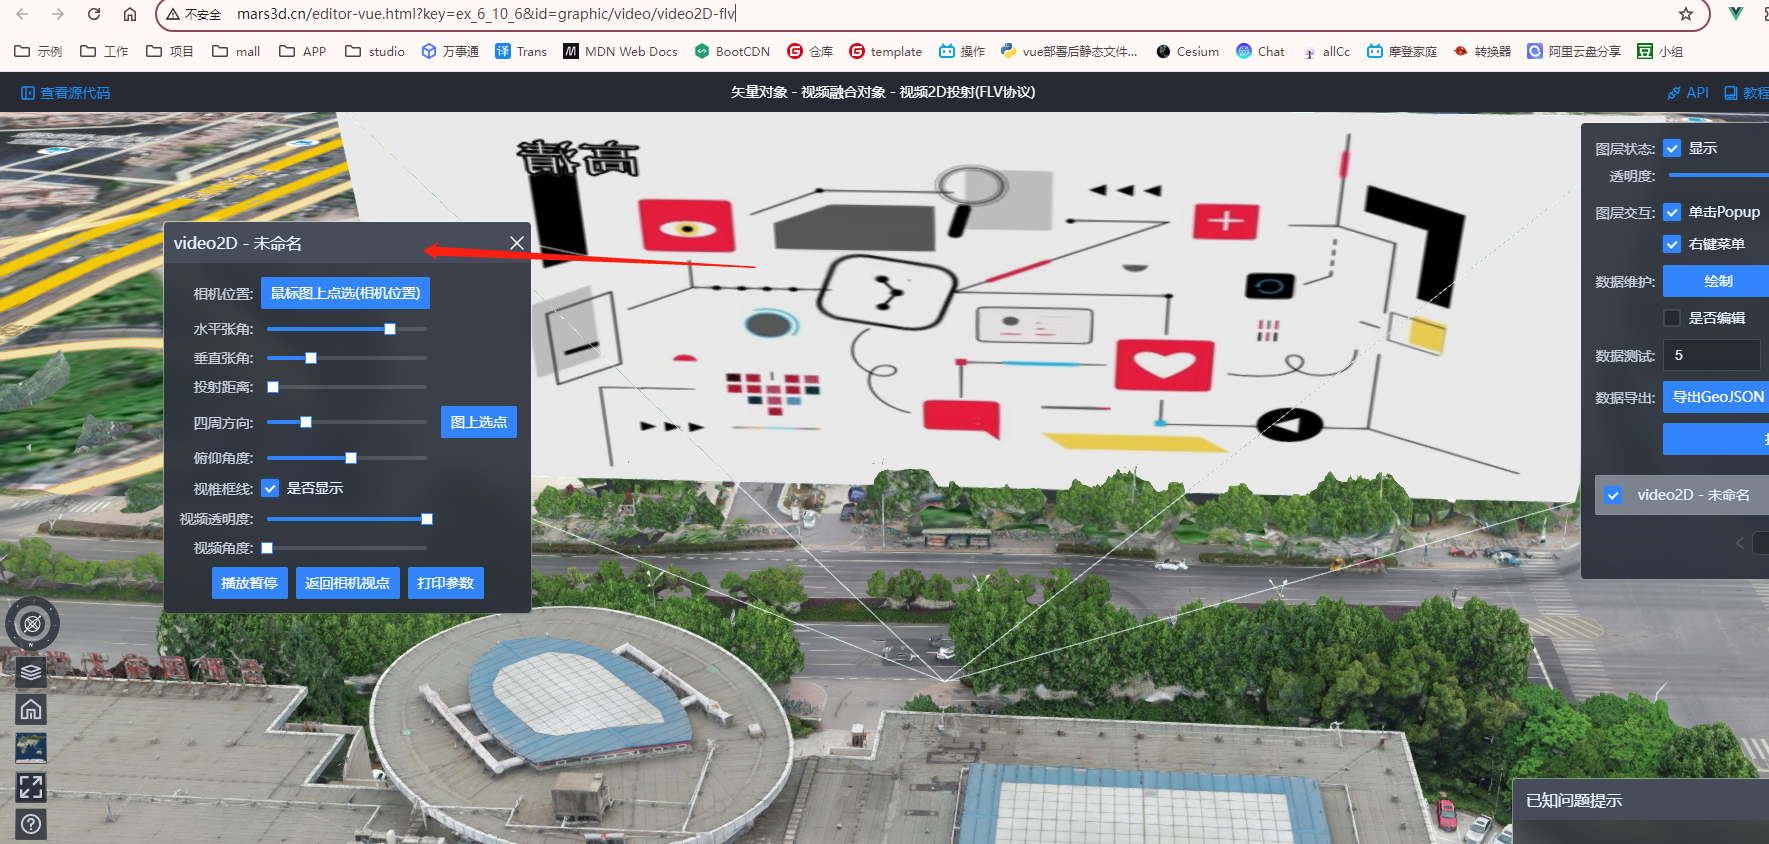
Task: Open the 示例 bookmark folder
Action: coord(38,51)
